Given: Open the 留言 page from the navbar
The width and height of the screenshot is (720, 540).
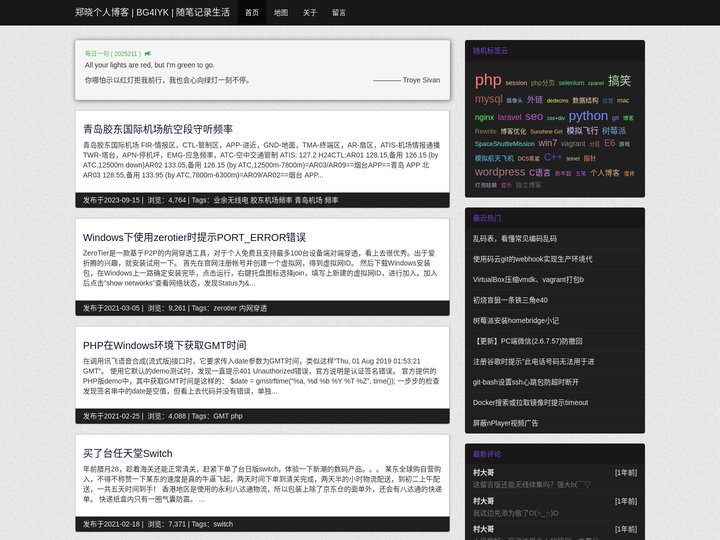Looking at the screenshot, I should pyautogui.click(x=339, y=13).
